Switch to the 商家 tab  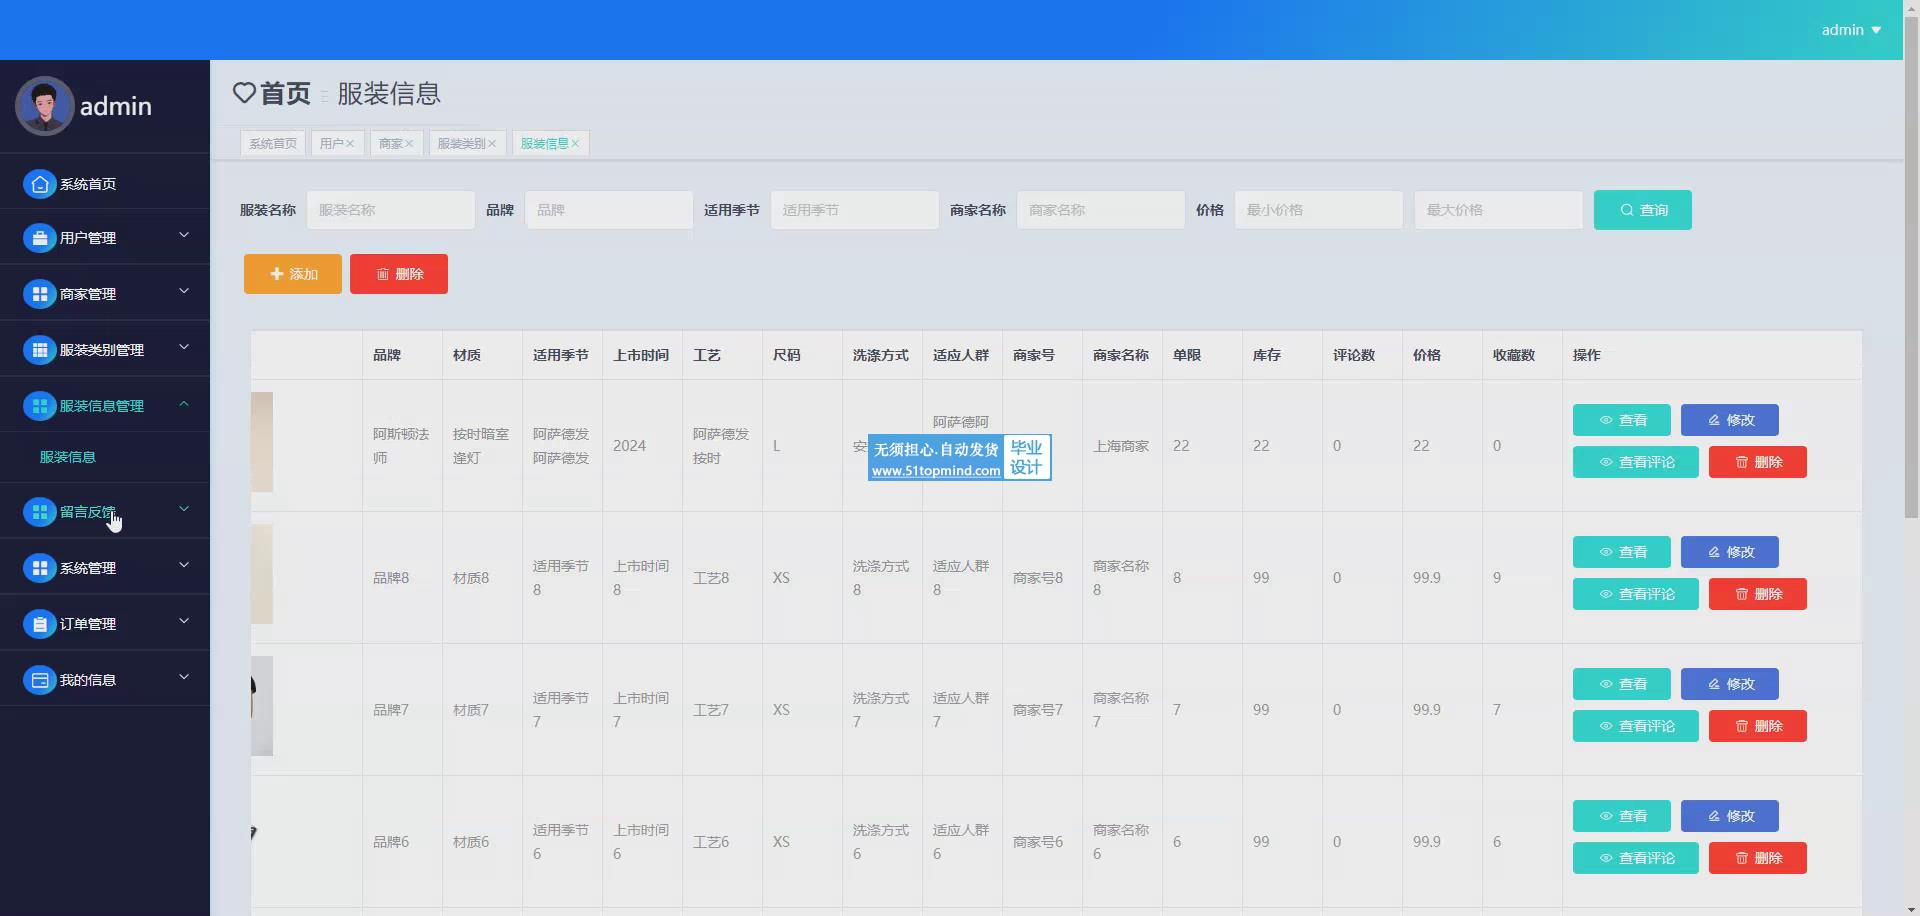click(396, 144)
